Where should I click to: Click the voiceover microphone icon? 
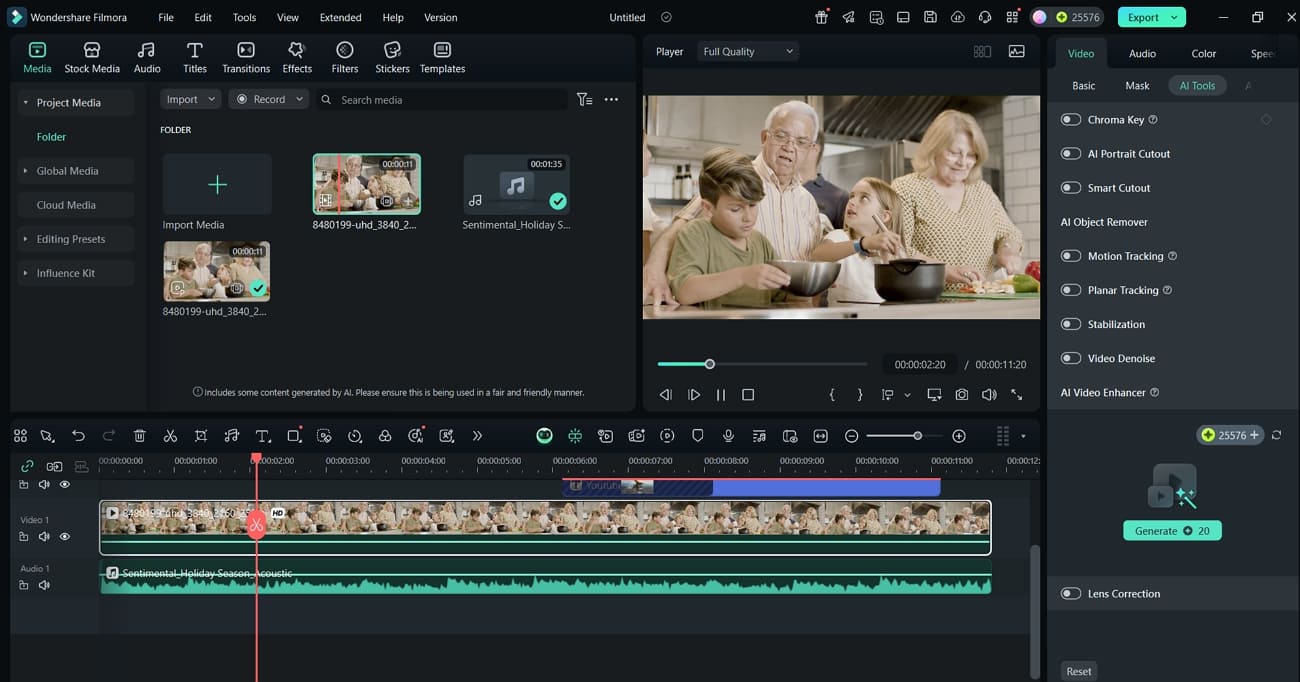click(x=729, y=436)
